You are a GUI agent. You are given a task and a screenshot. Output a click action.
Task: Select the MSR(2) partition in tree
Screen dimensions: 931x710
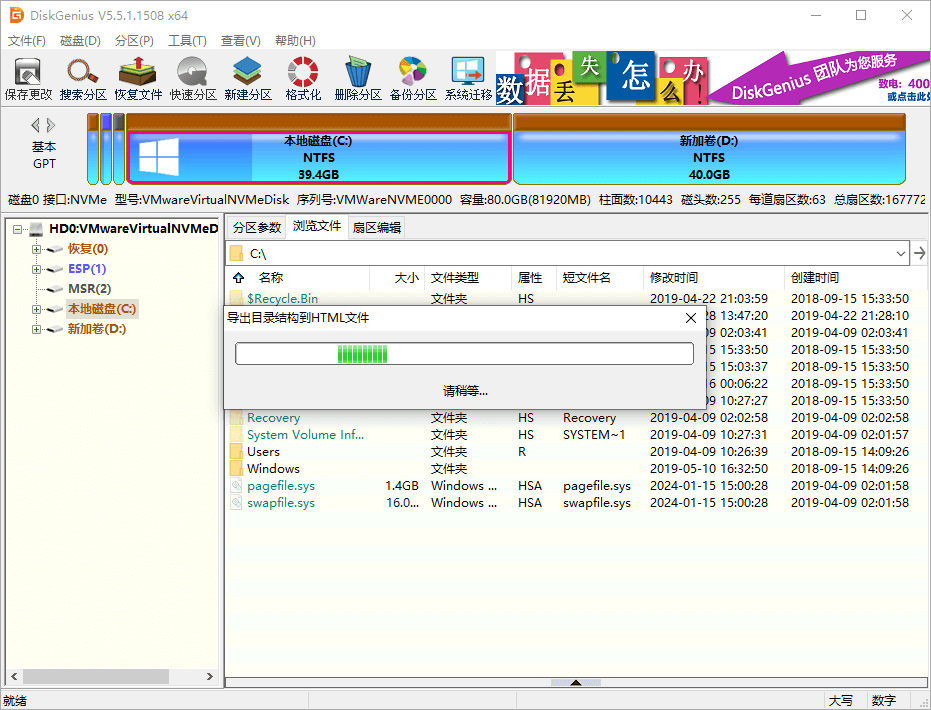coord(90,289)
